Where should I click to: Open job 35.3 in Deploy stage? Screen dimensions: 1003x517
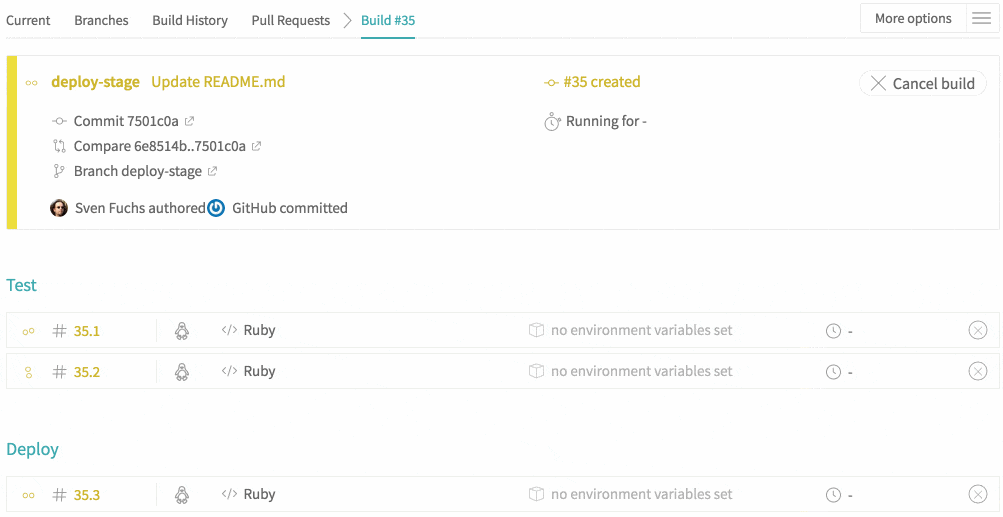point(86,495)
